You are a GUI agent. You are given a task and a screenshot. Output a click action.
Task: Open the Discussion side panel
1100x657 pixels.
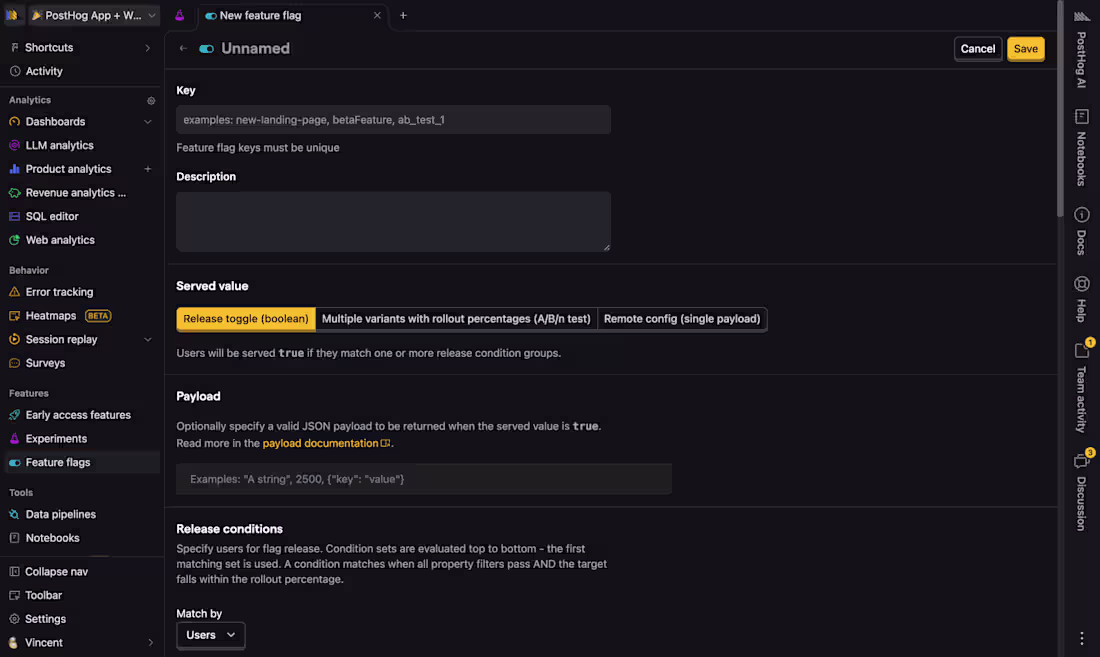(1081, 490)
